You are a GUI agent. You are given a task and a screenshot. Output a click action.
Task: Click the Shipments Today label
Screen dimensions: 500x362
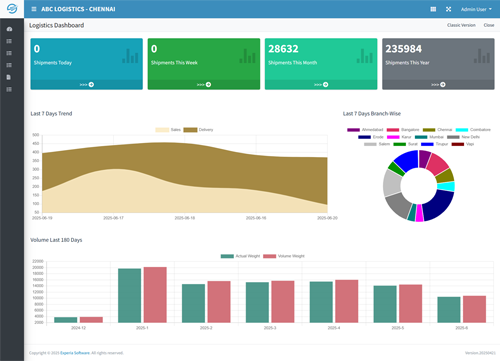click(x=53, y=63)
